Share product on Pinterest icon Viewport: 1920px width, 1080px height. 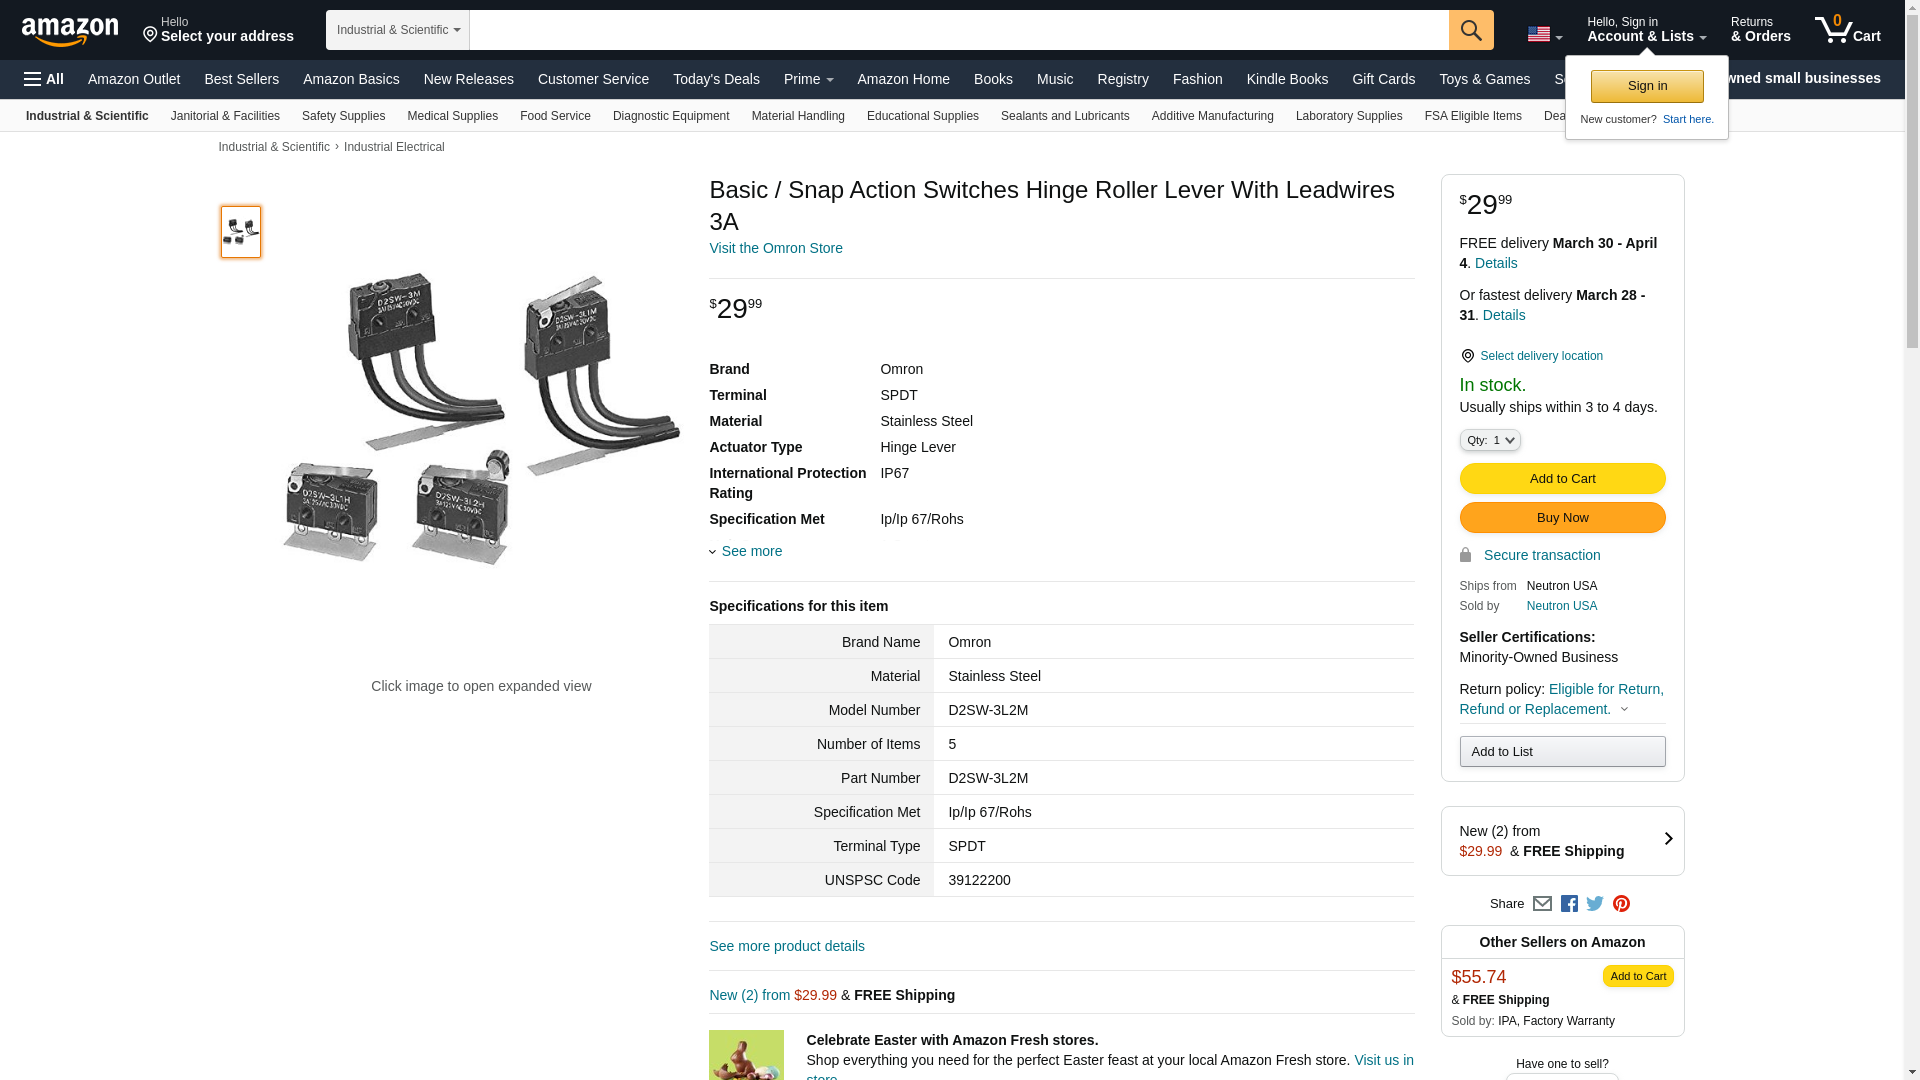pyautogui.click(x=1621, y=904)
